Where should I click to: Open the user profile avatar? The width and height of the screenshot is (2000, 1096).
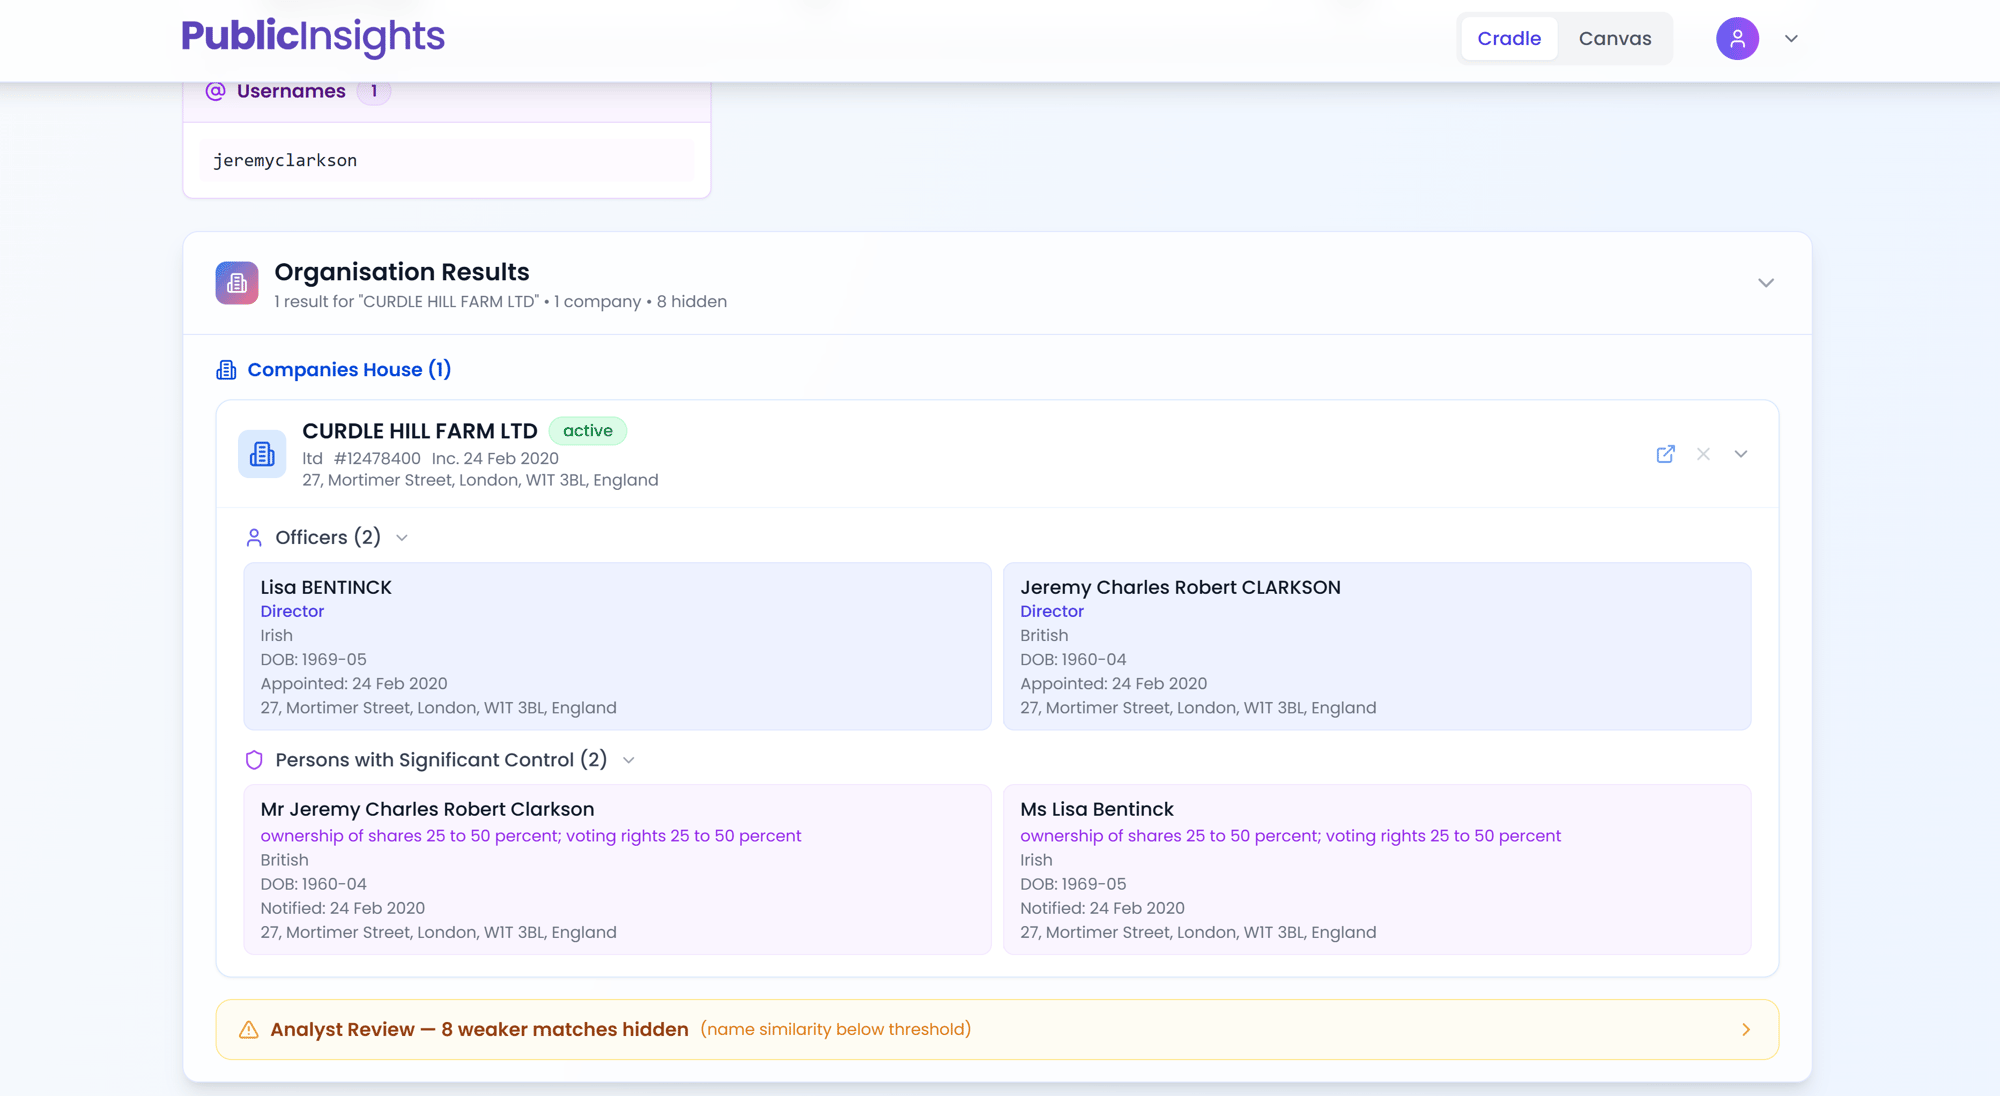click(x=1737, y=39)
